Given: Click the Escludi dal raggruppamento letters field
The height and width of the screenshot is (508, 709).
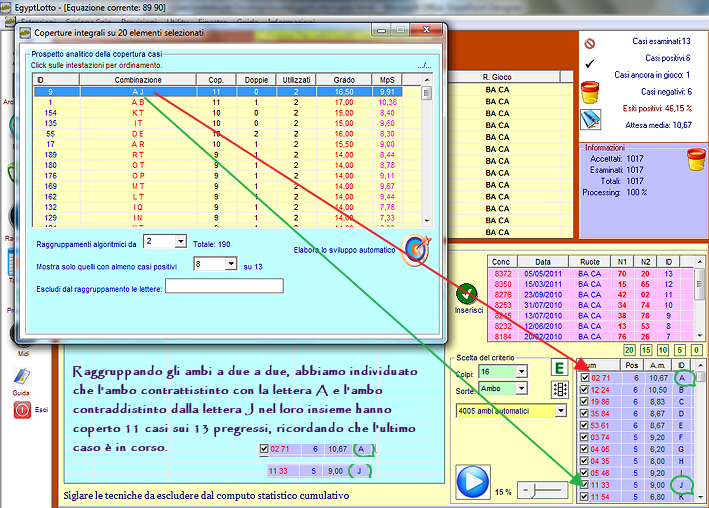Looking at the screenshot, I should pyautogui.click(x=224, y=286).
